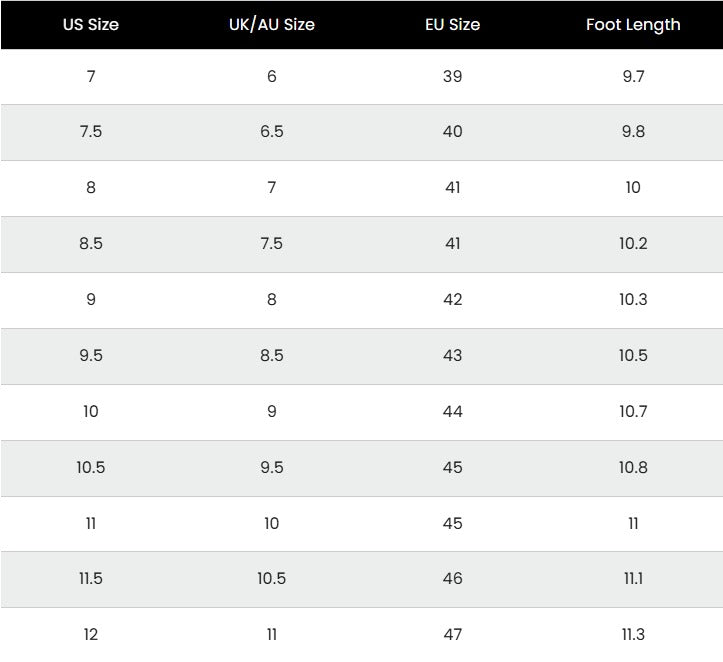
Task: Click EU size 40 cell
Action: click(452, 132)
